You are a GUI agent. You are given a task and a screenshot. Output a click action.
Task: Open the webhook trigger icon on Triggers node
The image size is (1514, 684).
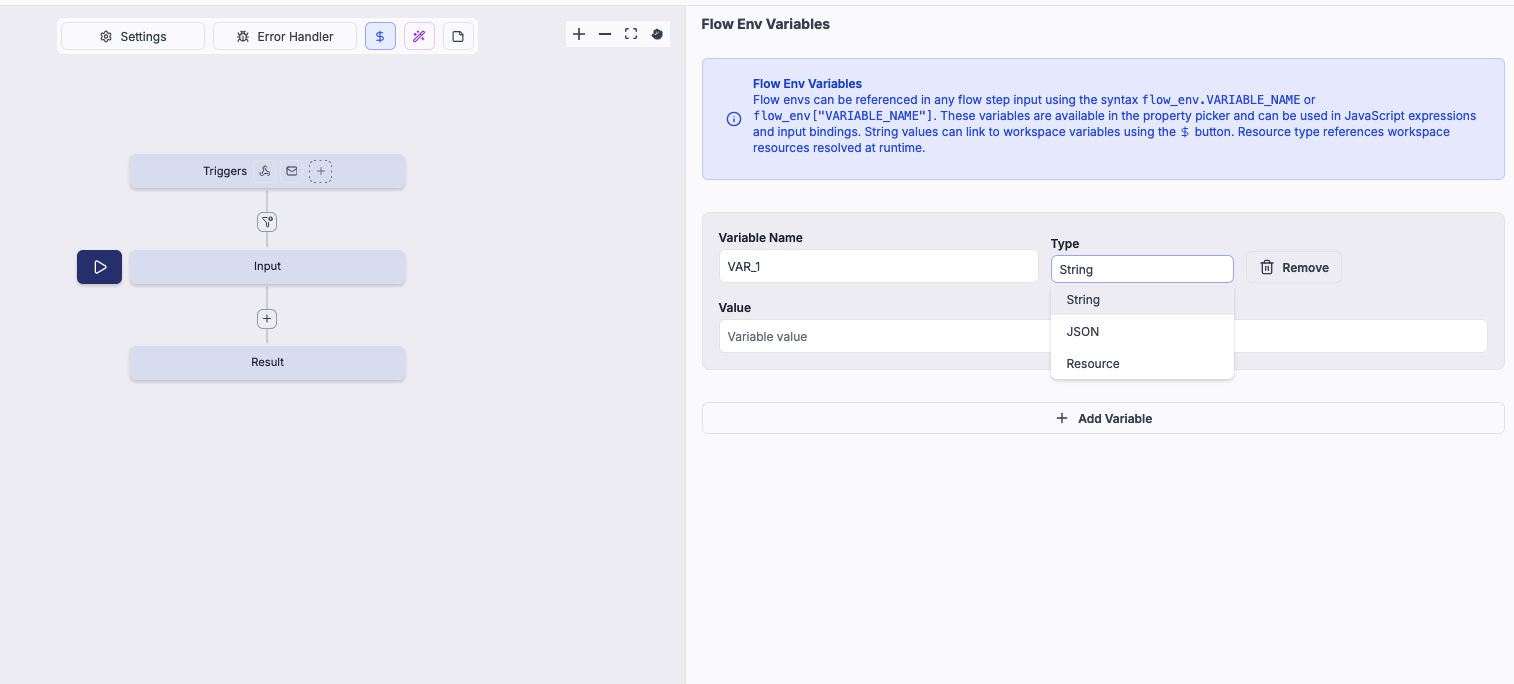pyautogui.click(x=265, y=171)
